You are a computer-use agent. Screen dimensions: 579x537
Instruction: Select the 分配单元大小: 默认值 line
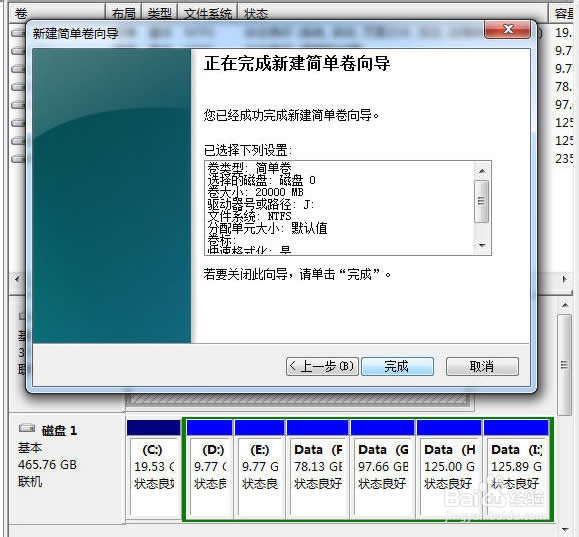click(x=267, y=228)
